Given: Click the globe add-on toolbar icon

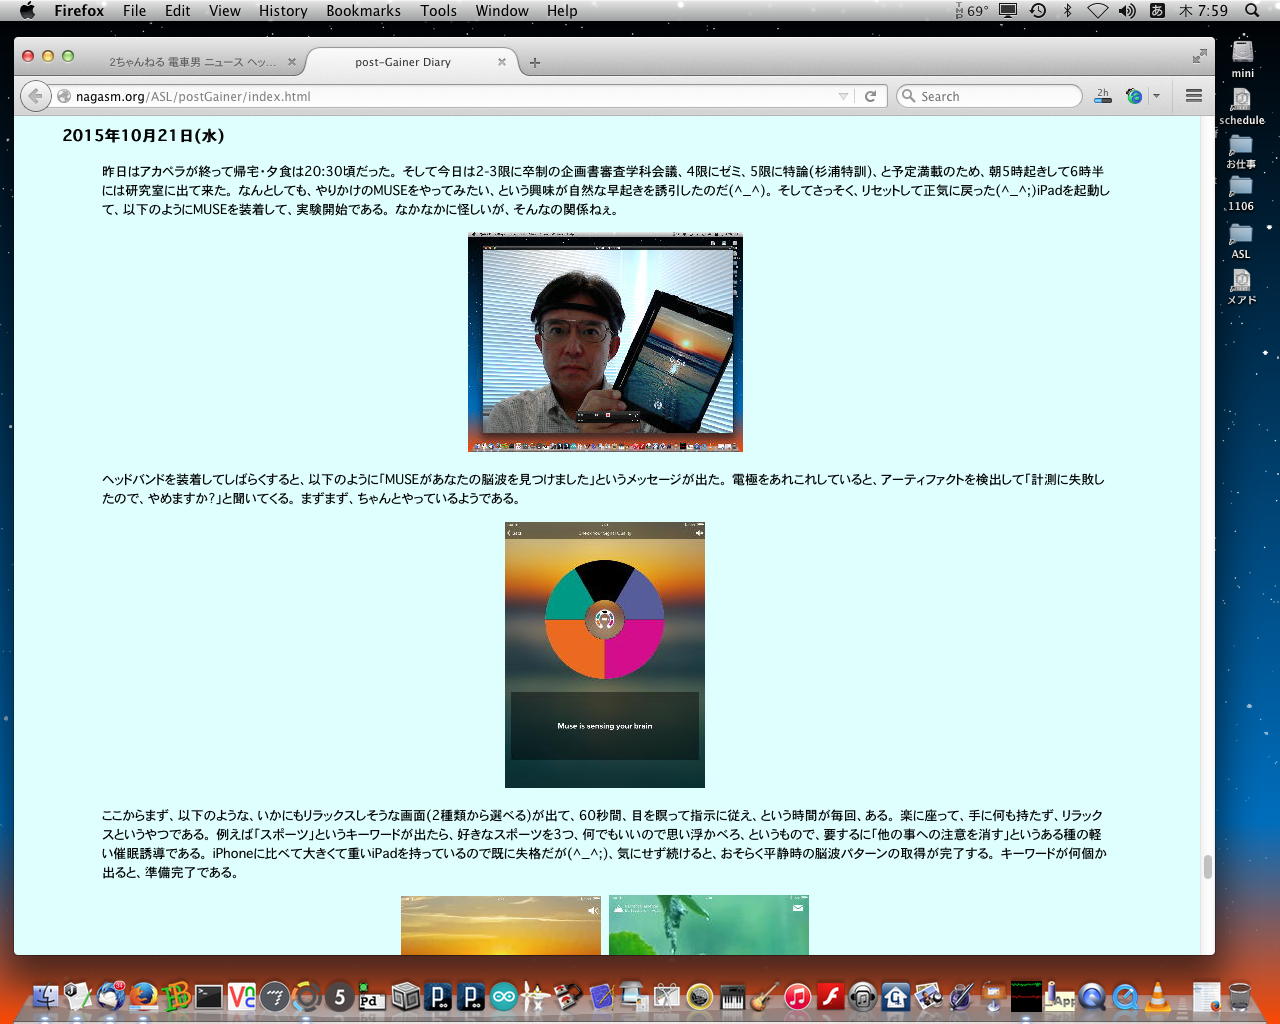Looking at the screenshot, I should (1134, 96).
